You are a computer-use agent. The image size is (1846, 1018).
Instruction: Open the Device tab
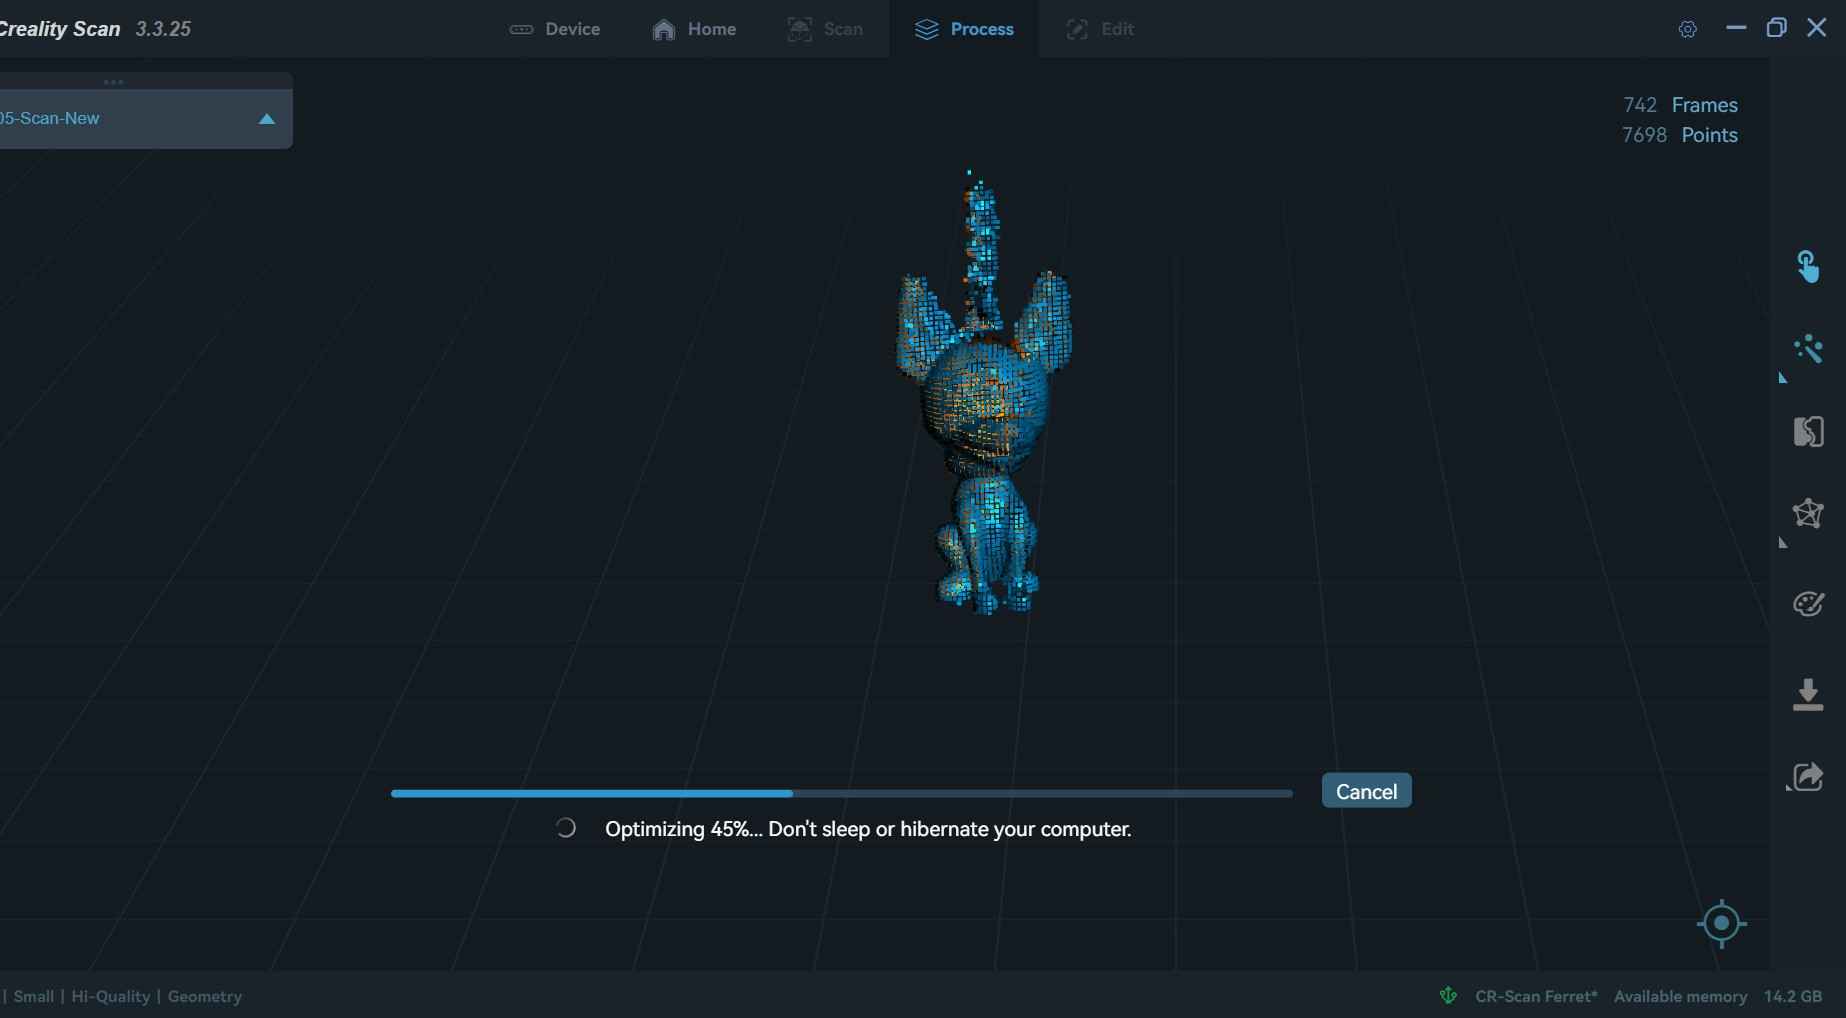point(555,29)
